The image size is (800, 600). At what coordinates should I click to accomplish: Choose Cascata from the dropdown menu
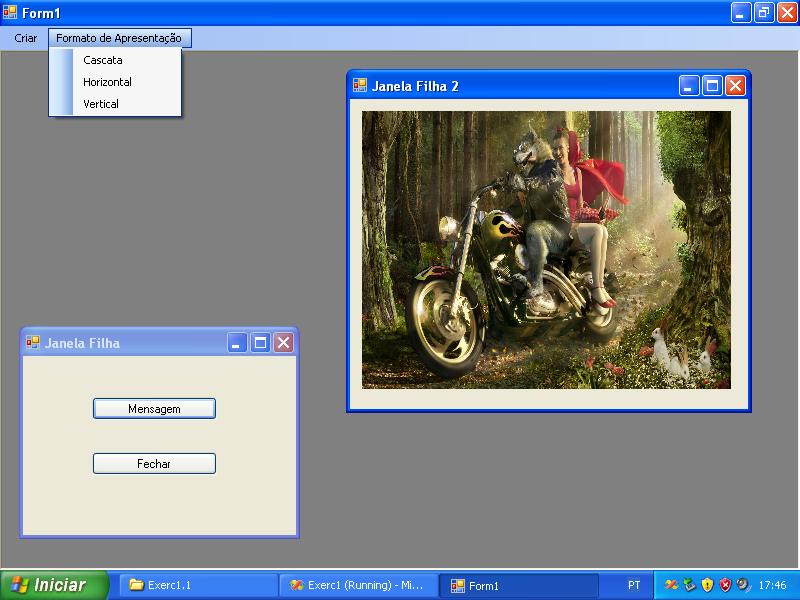(x=115, y=60)
